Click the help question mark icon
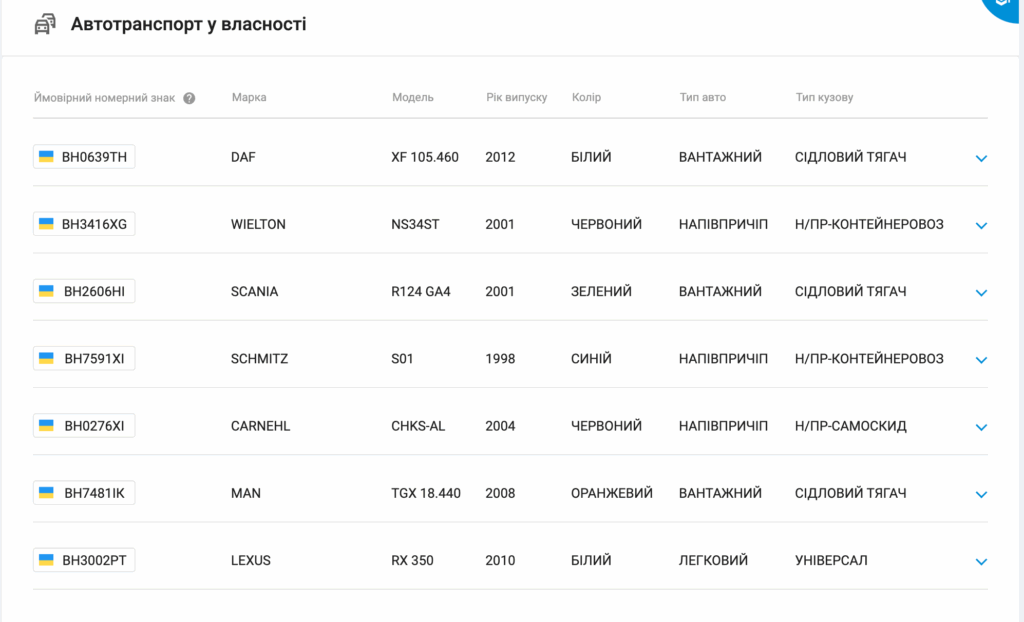 point(189,98)
